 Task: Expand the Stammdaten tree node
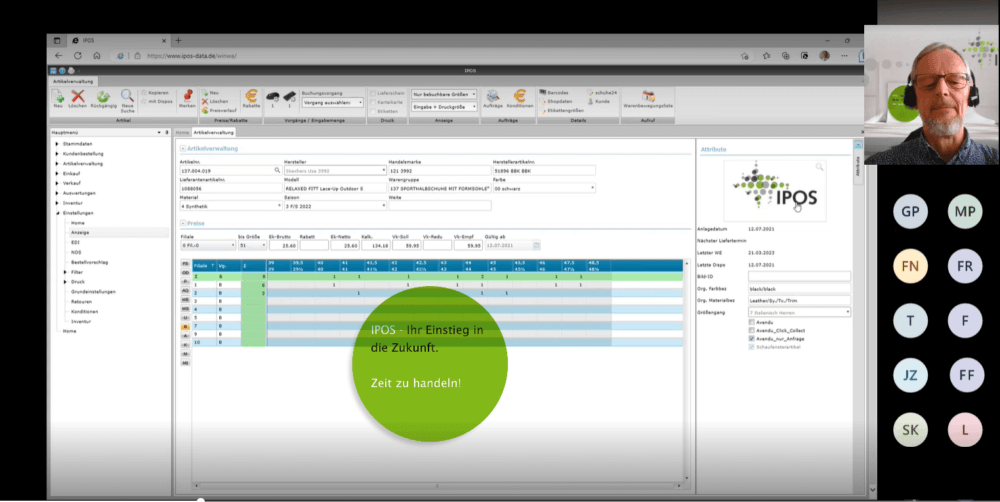pyautogui.click(x=57, y=144)
